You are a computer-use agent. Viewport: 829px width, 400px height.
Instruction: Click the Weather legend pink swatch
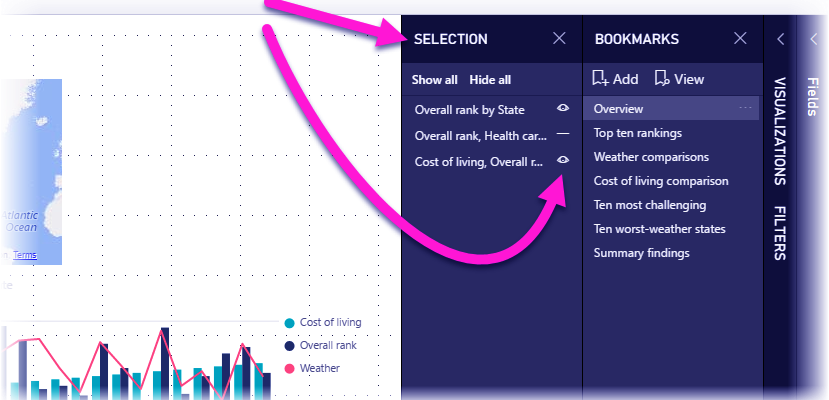pyautogui.click(x=290, y=369)
